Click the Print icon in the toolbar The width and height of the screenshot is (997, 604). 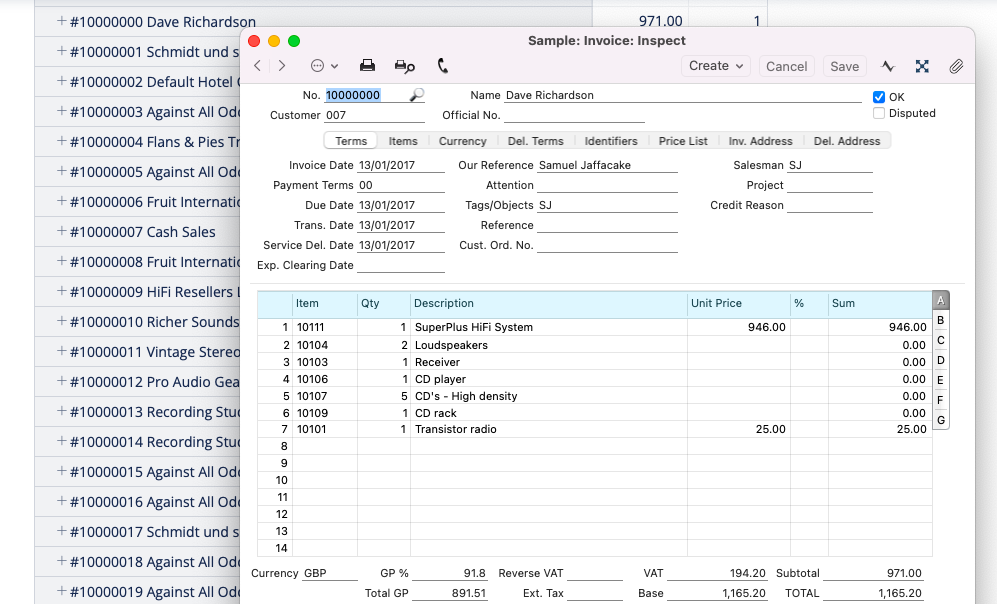tap(367, 64)
